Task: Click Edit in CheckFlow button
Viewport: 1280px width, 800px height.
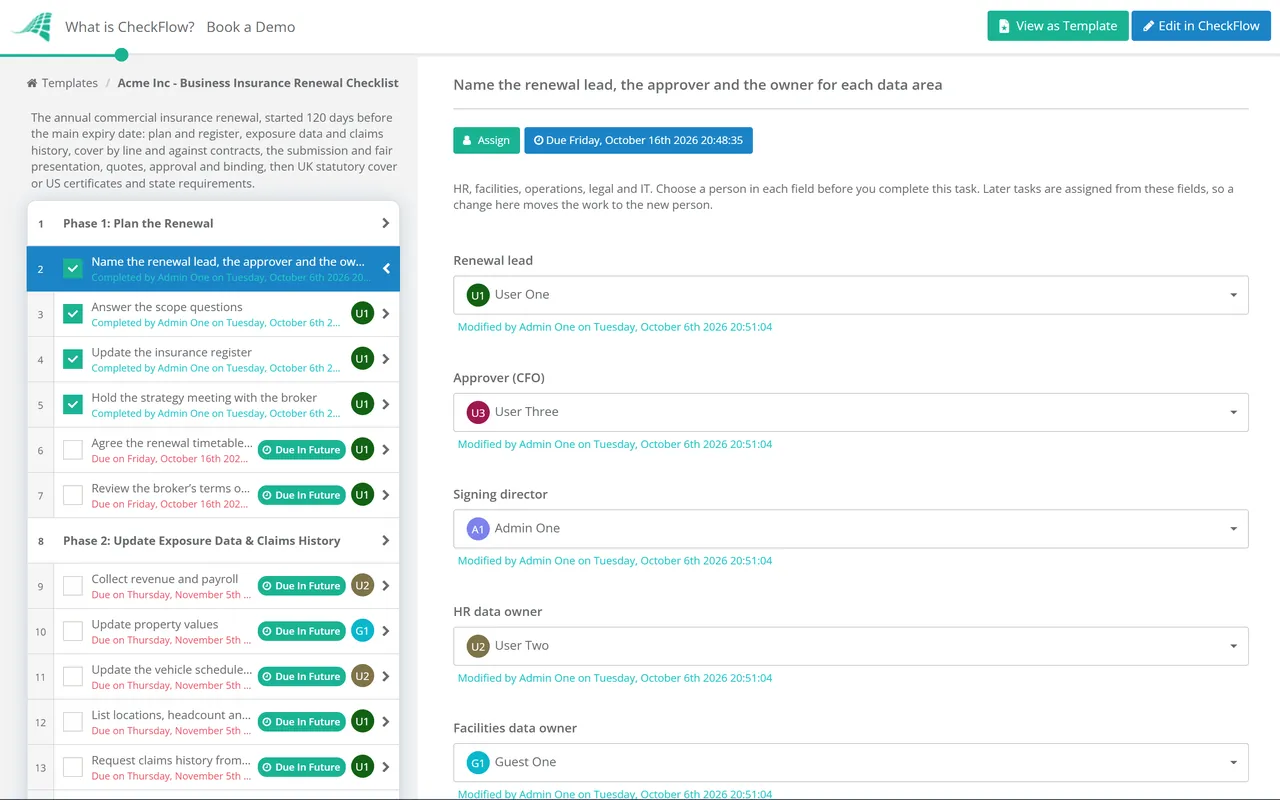Action: click(x=1201, y=26)
